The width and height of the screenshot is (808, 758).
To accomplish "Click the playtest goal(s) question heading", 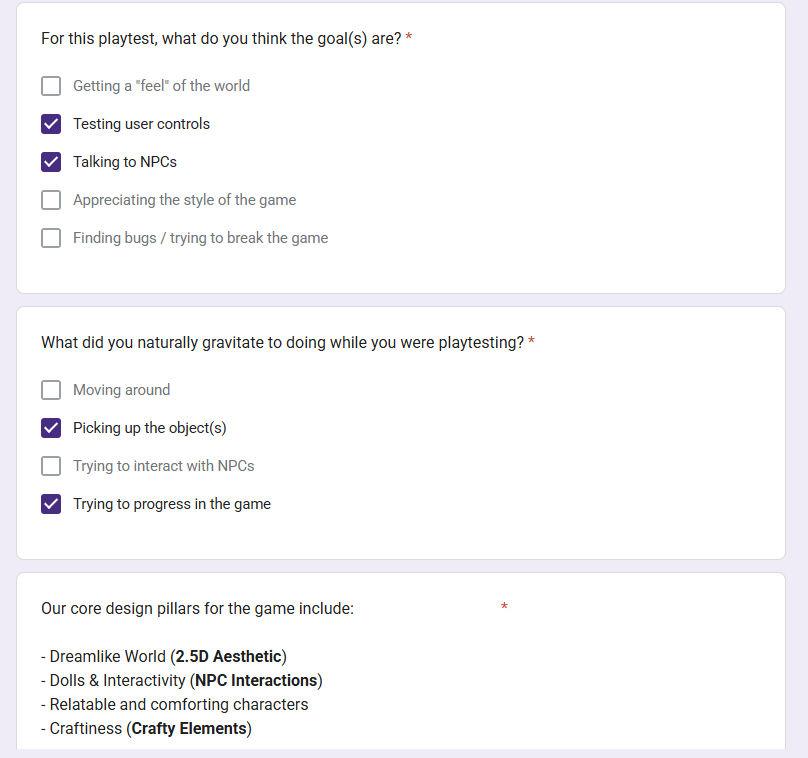I will 221,39.
